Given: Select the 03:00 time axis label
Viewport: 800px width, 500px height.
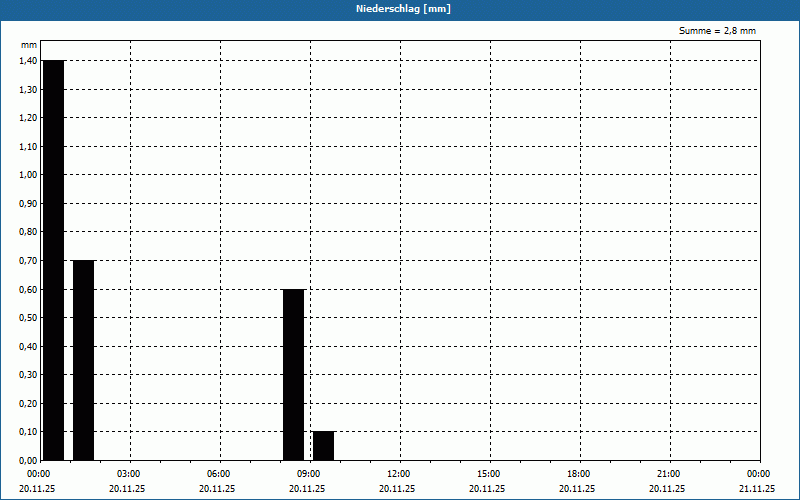Looking at the screenshot, I should 128,474.
